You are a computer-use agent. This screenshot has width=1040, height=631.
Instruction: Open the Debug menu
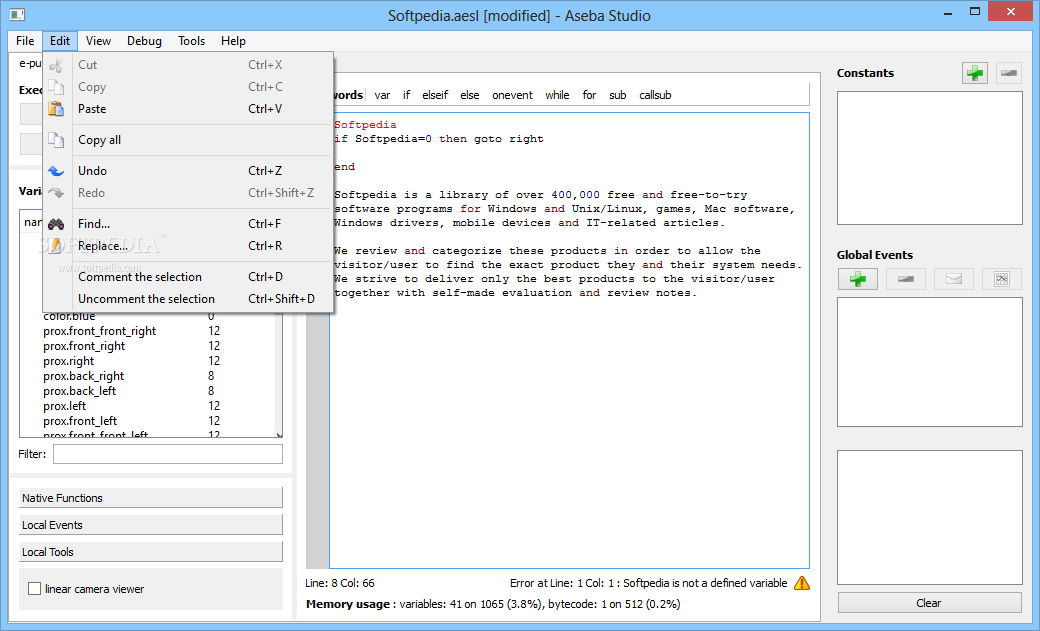click(144, 40)
